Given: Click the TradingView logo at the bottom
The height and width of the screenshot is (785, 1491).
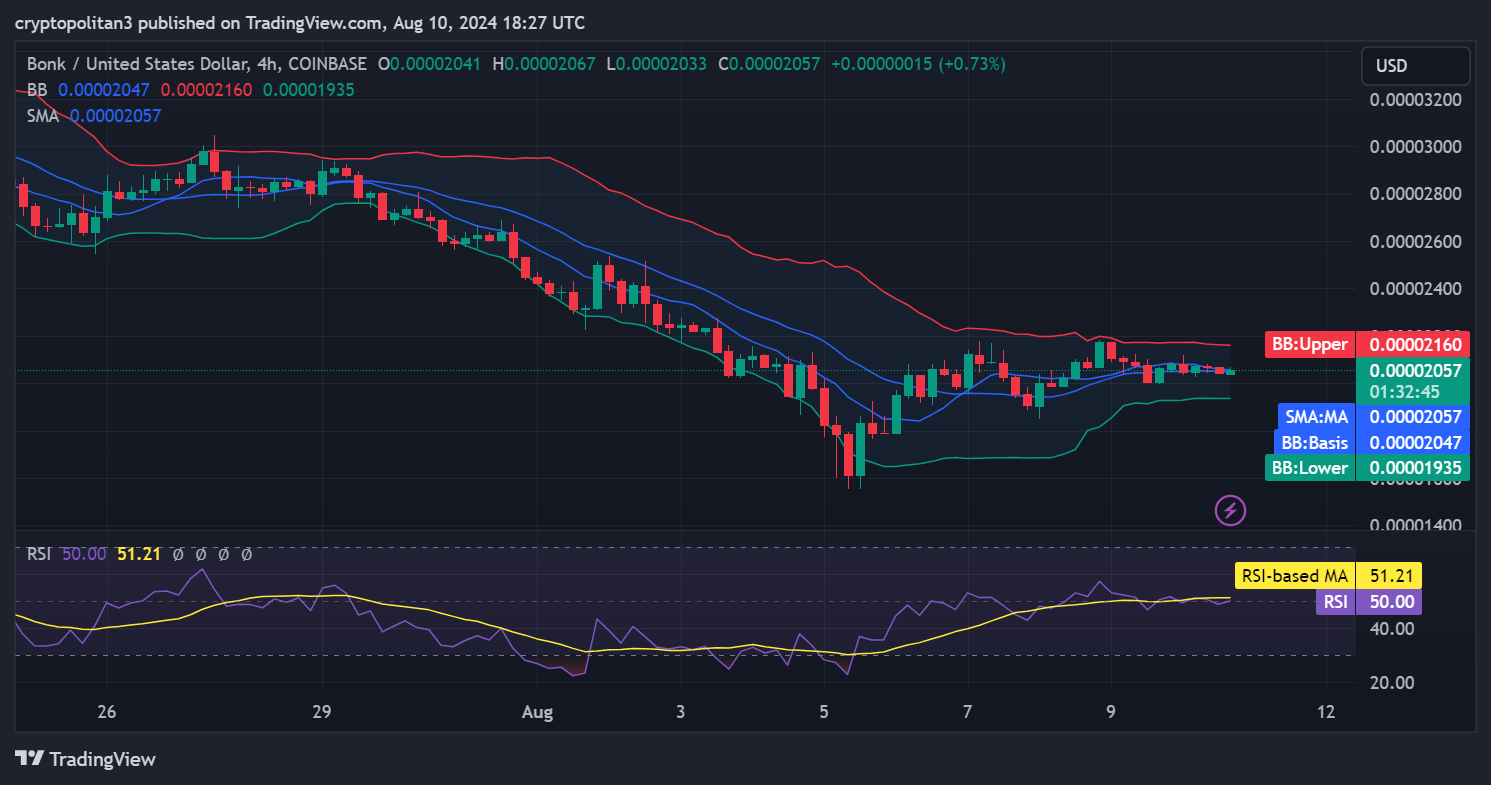Looking at the screenshot, I should [86, 759].
